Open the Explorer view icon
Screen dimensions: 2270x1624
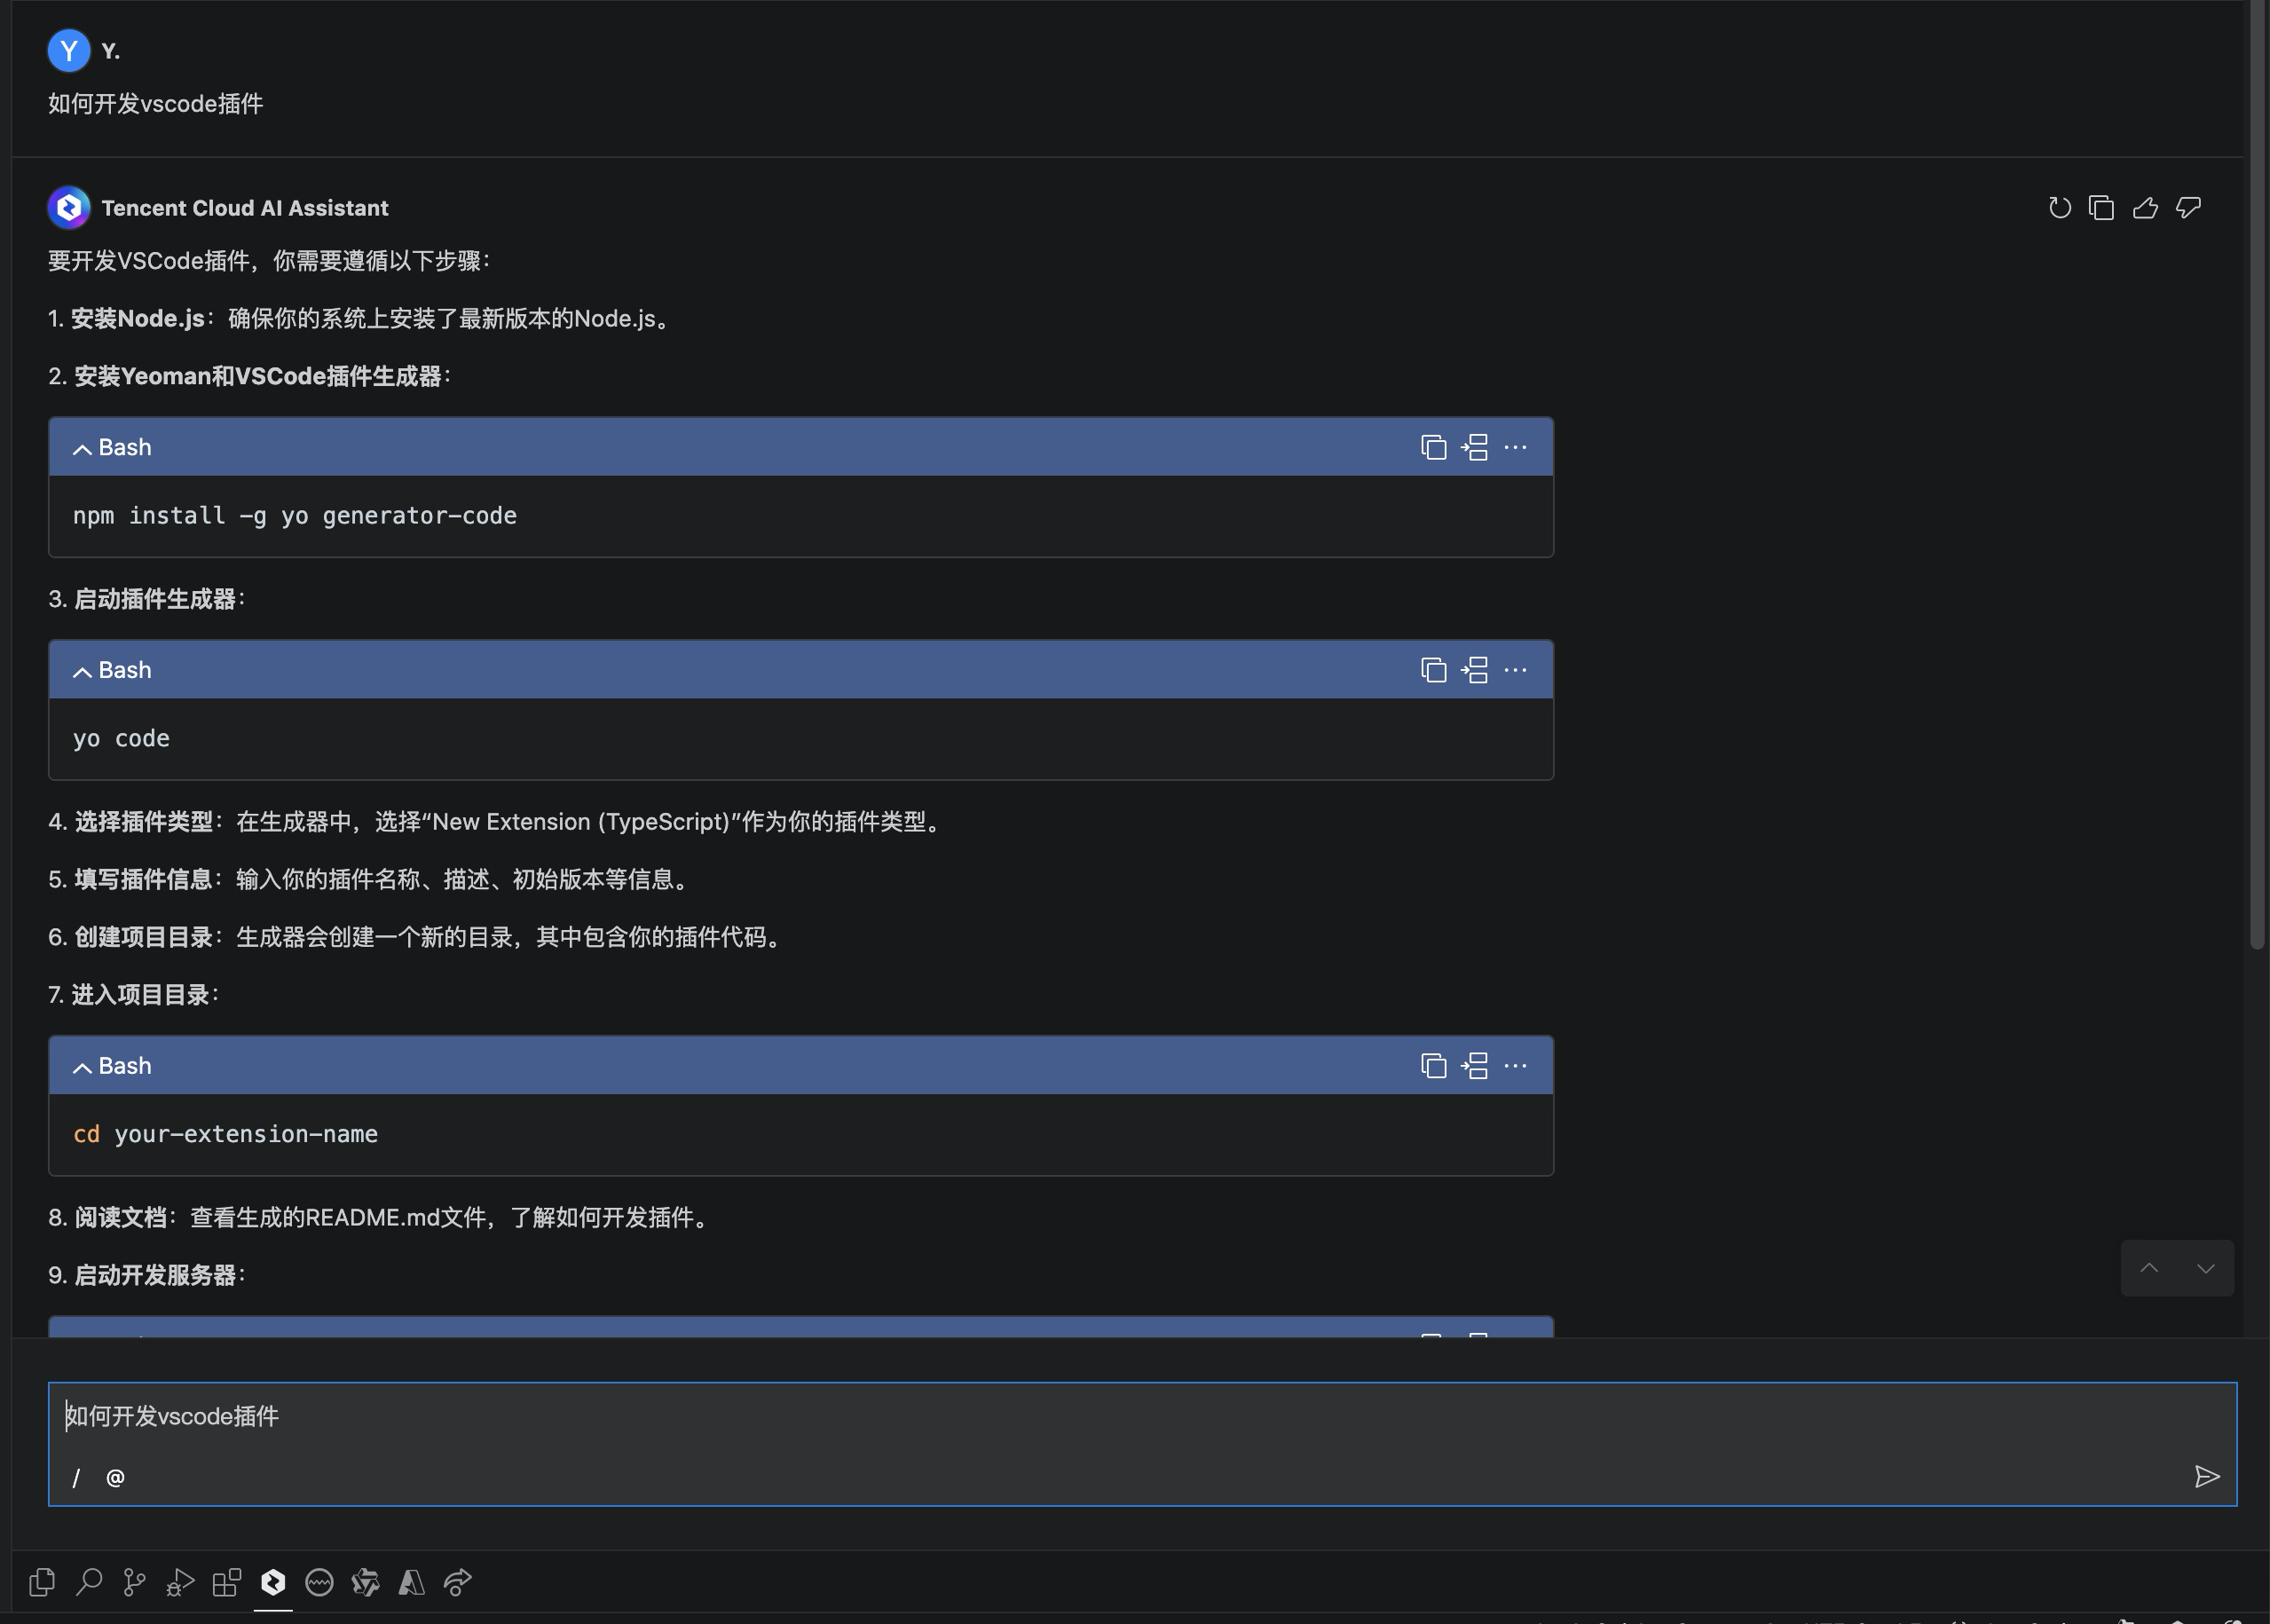point(42,1582)
